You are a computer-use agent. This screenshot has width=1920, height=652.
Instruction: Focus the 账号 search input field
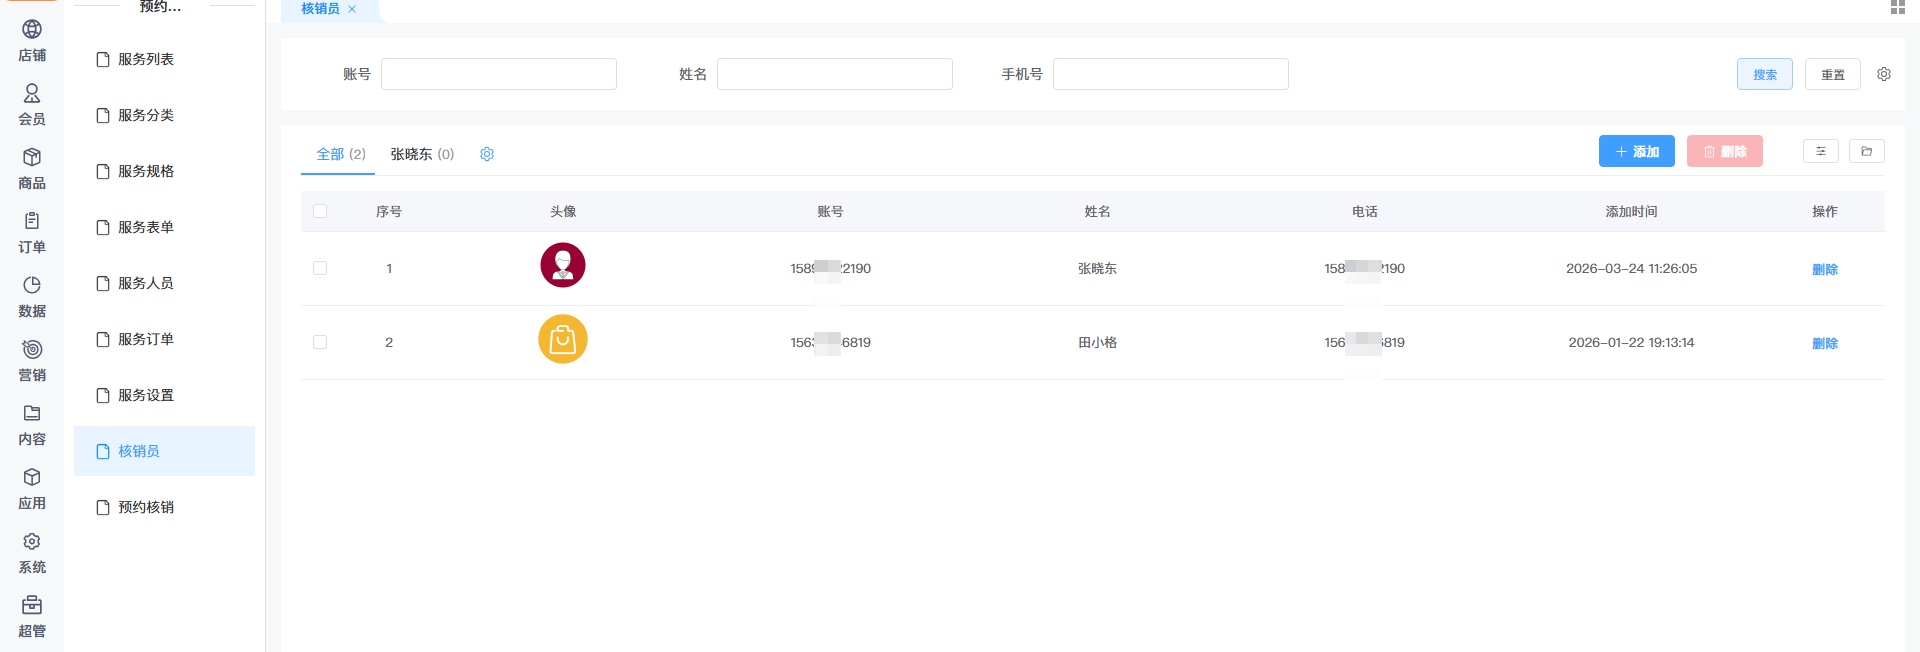[x=499, y=74]
